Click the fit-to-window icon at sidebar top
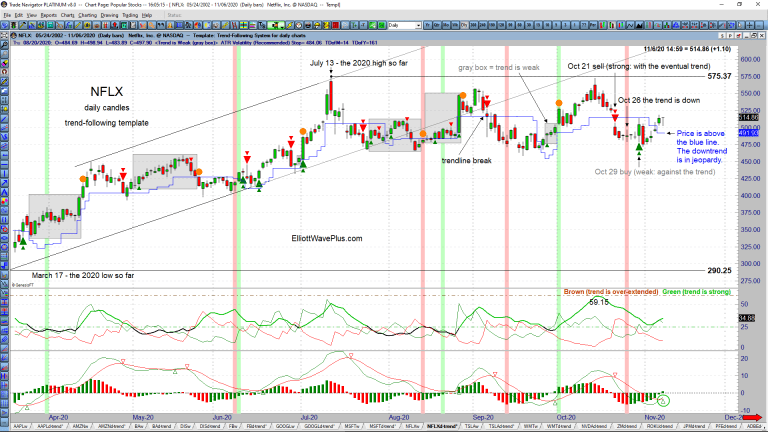Screen dimensions: 768x432 pyautogui.click(x=4, y=35)
